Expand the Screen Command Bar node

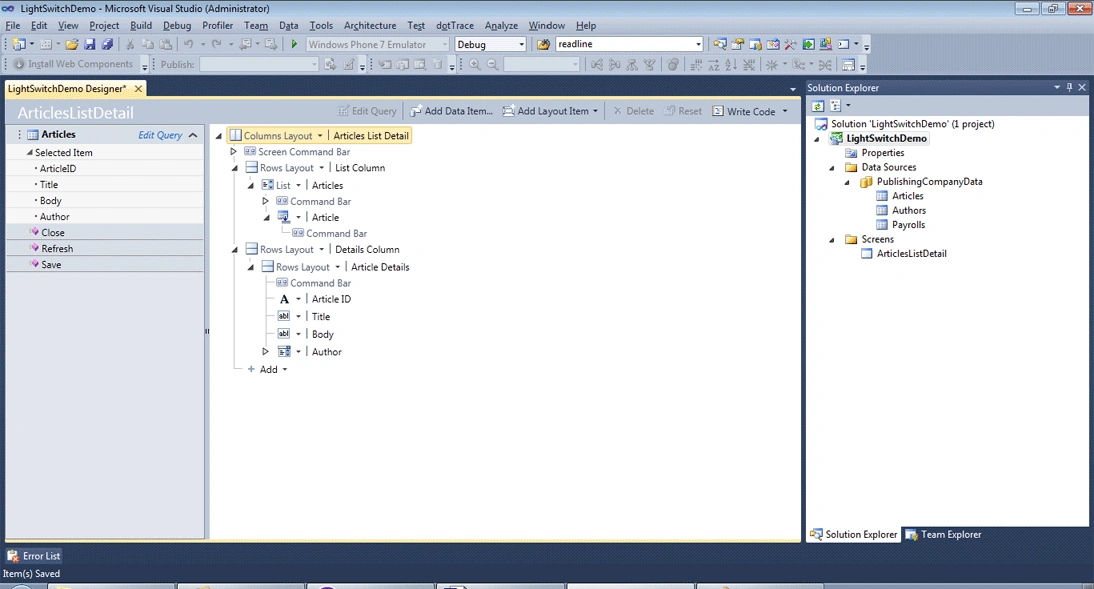point(234,151)
